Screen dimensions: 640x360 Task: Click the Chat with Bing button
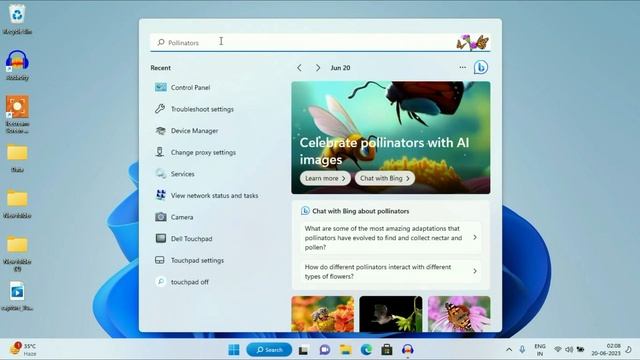click(x=384, y=178)
